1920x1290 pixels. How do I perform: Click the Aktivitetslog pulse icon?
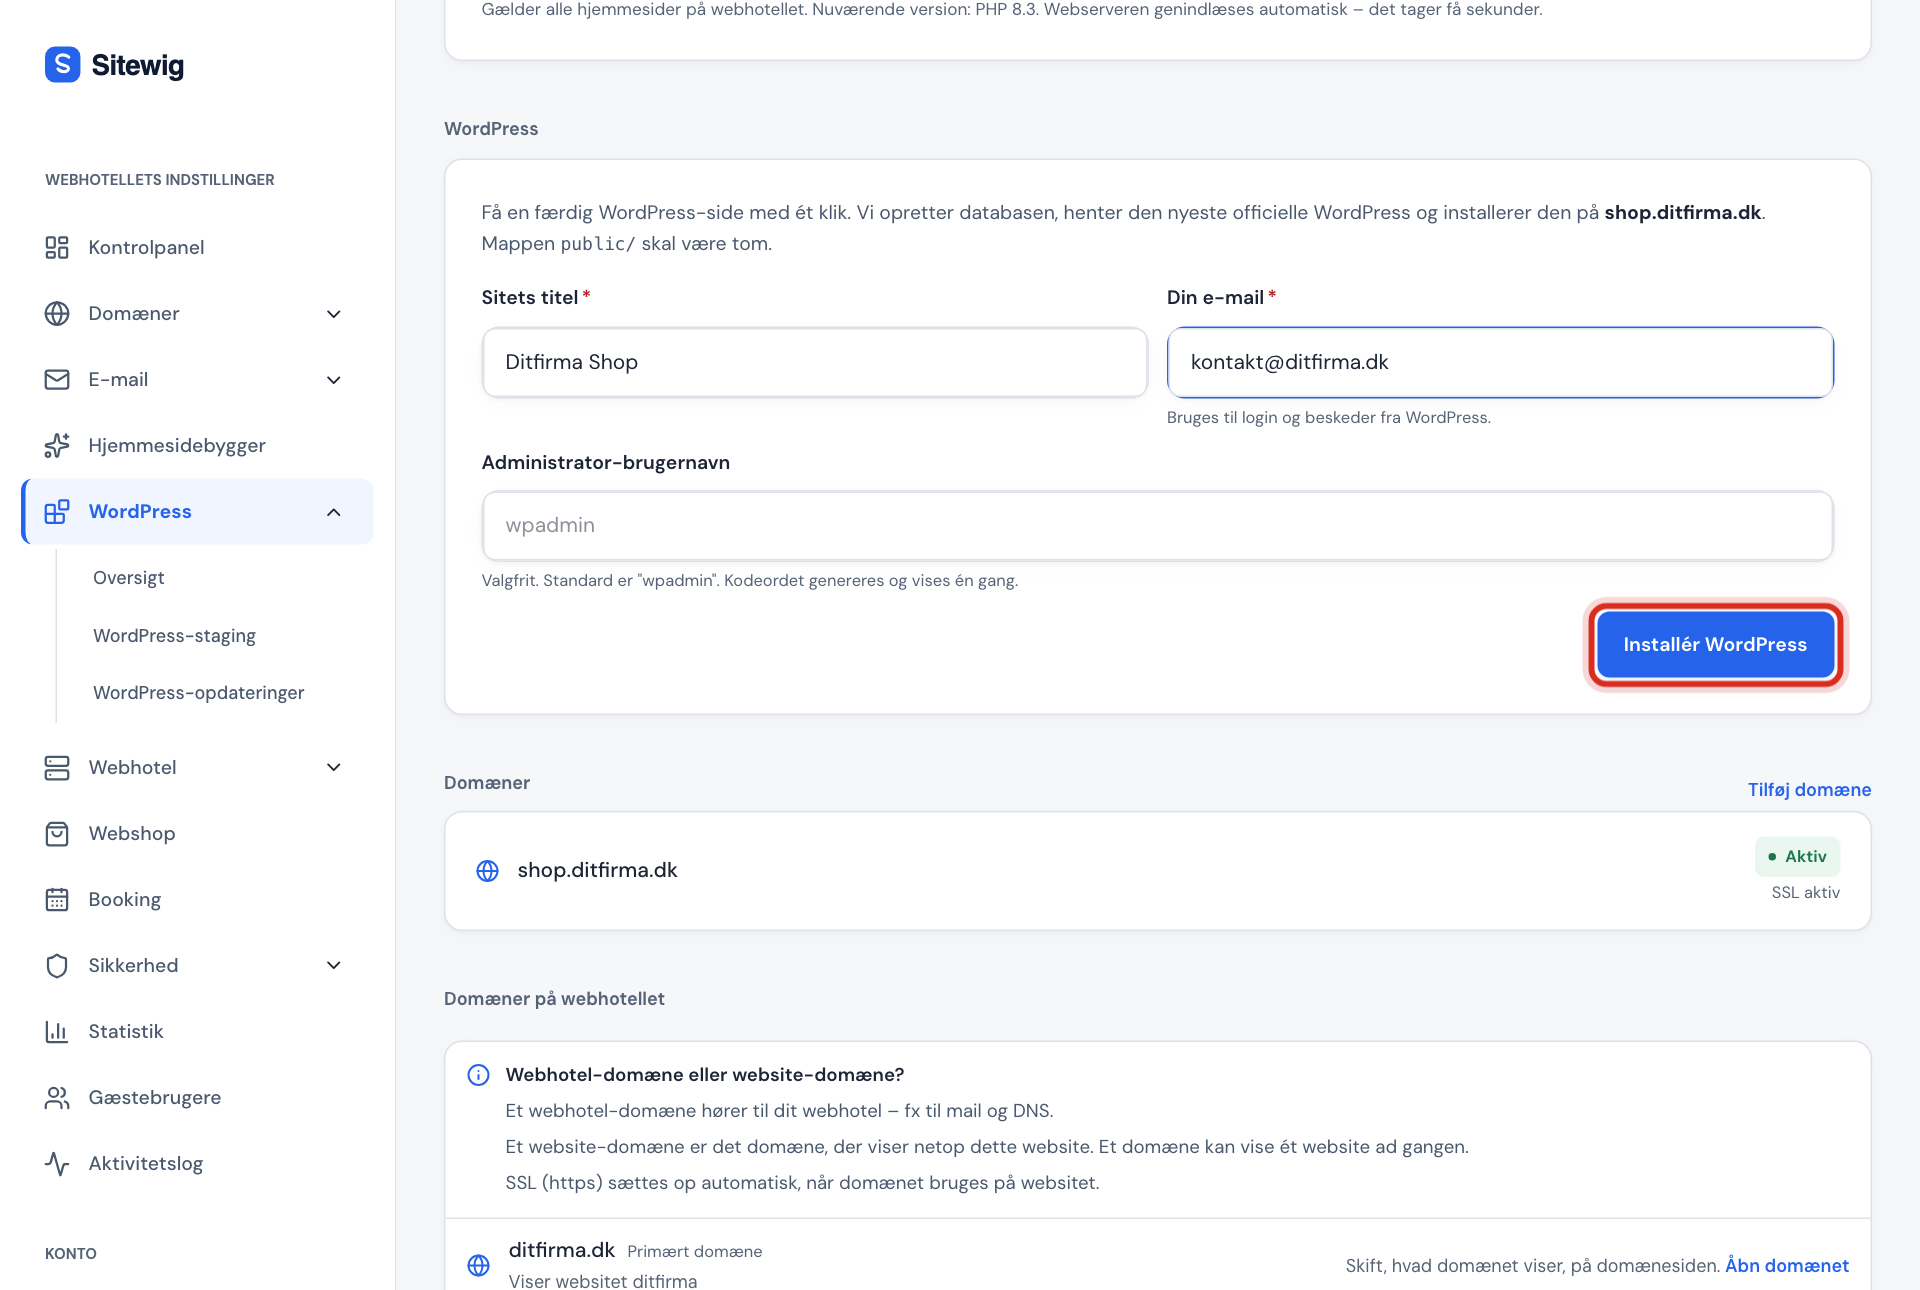(x=57, y=1163)
